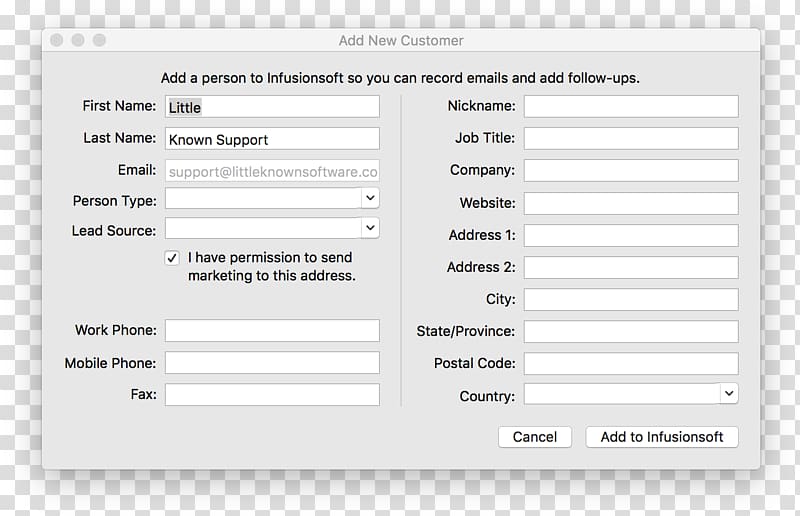Open the Country dropdown list
This screenshot has height=516, width=800.
[631, 394]
